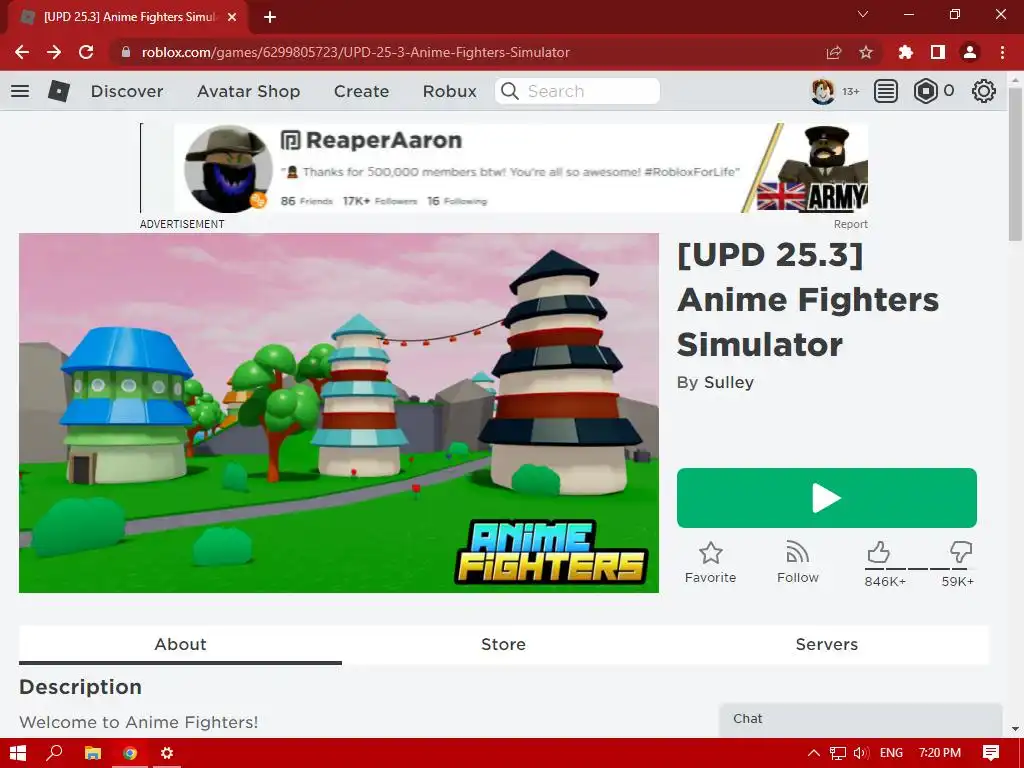Click into the Roblox Search field
This screenshot has height=768, width=1024.
click(577, 91)
